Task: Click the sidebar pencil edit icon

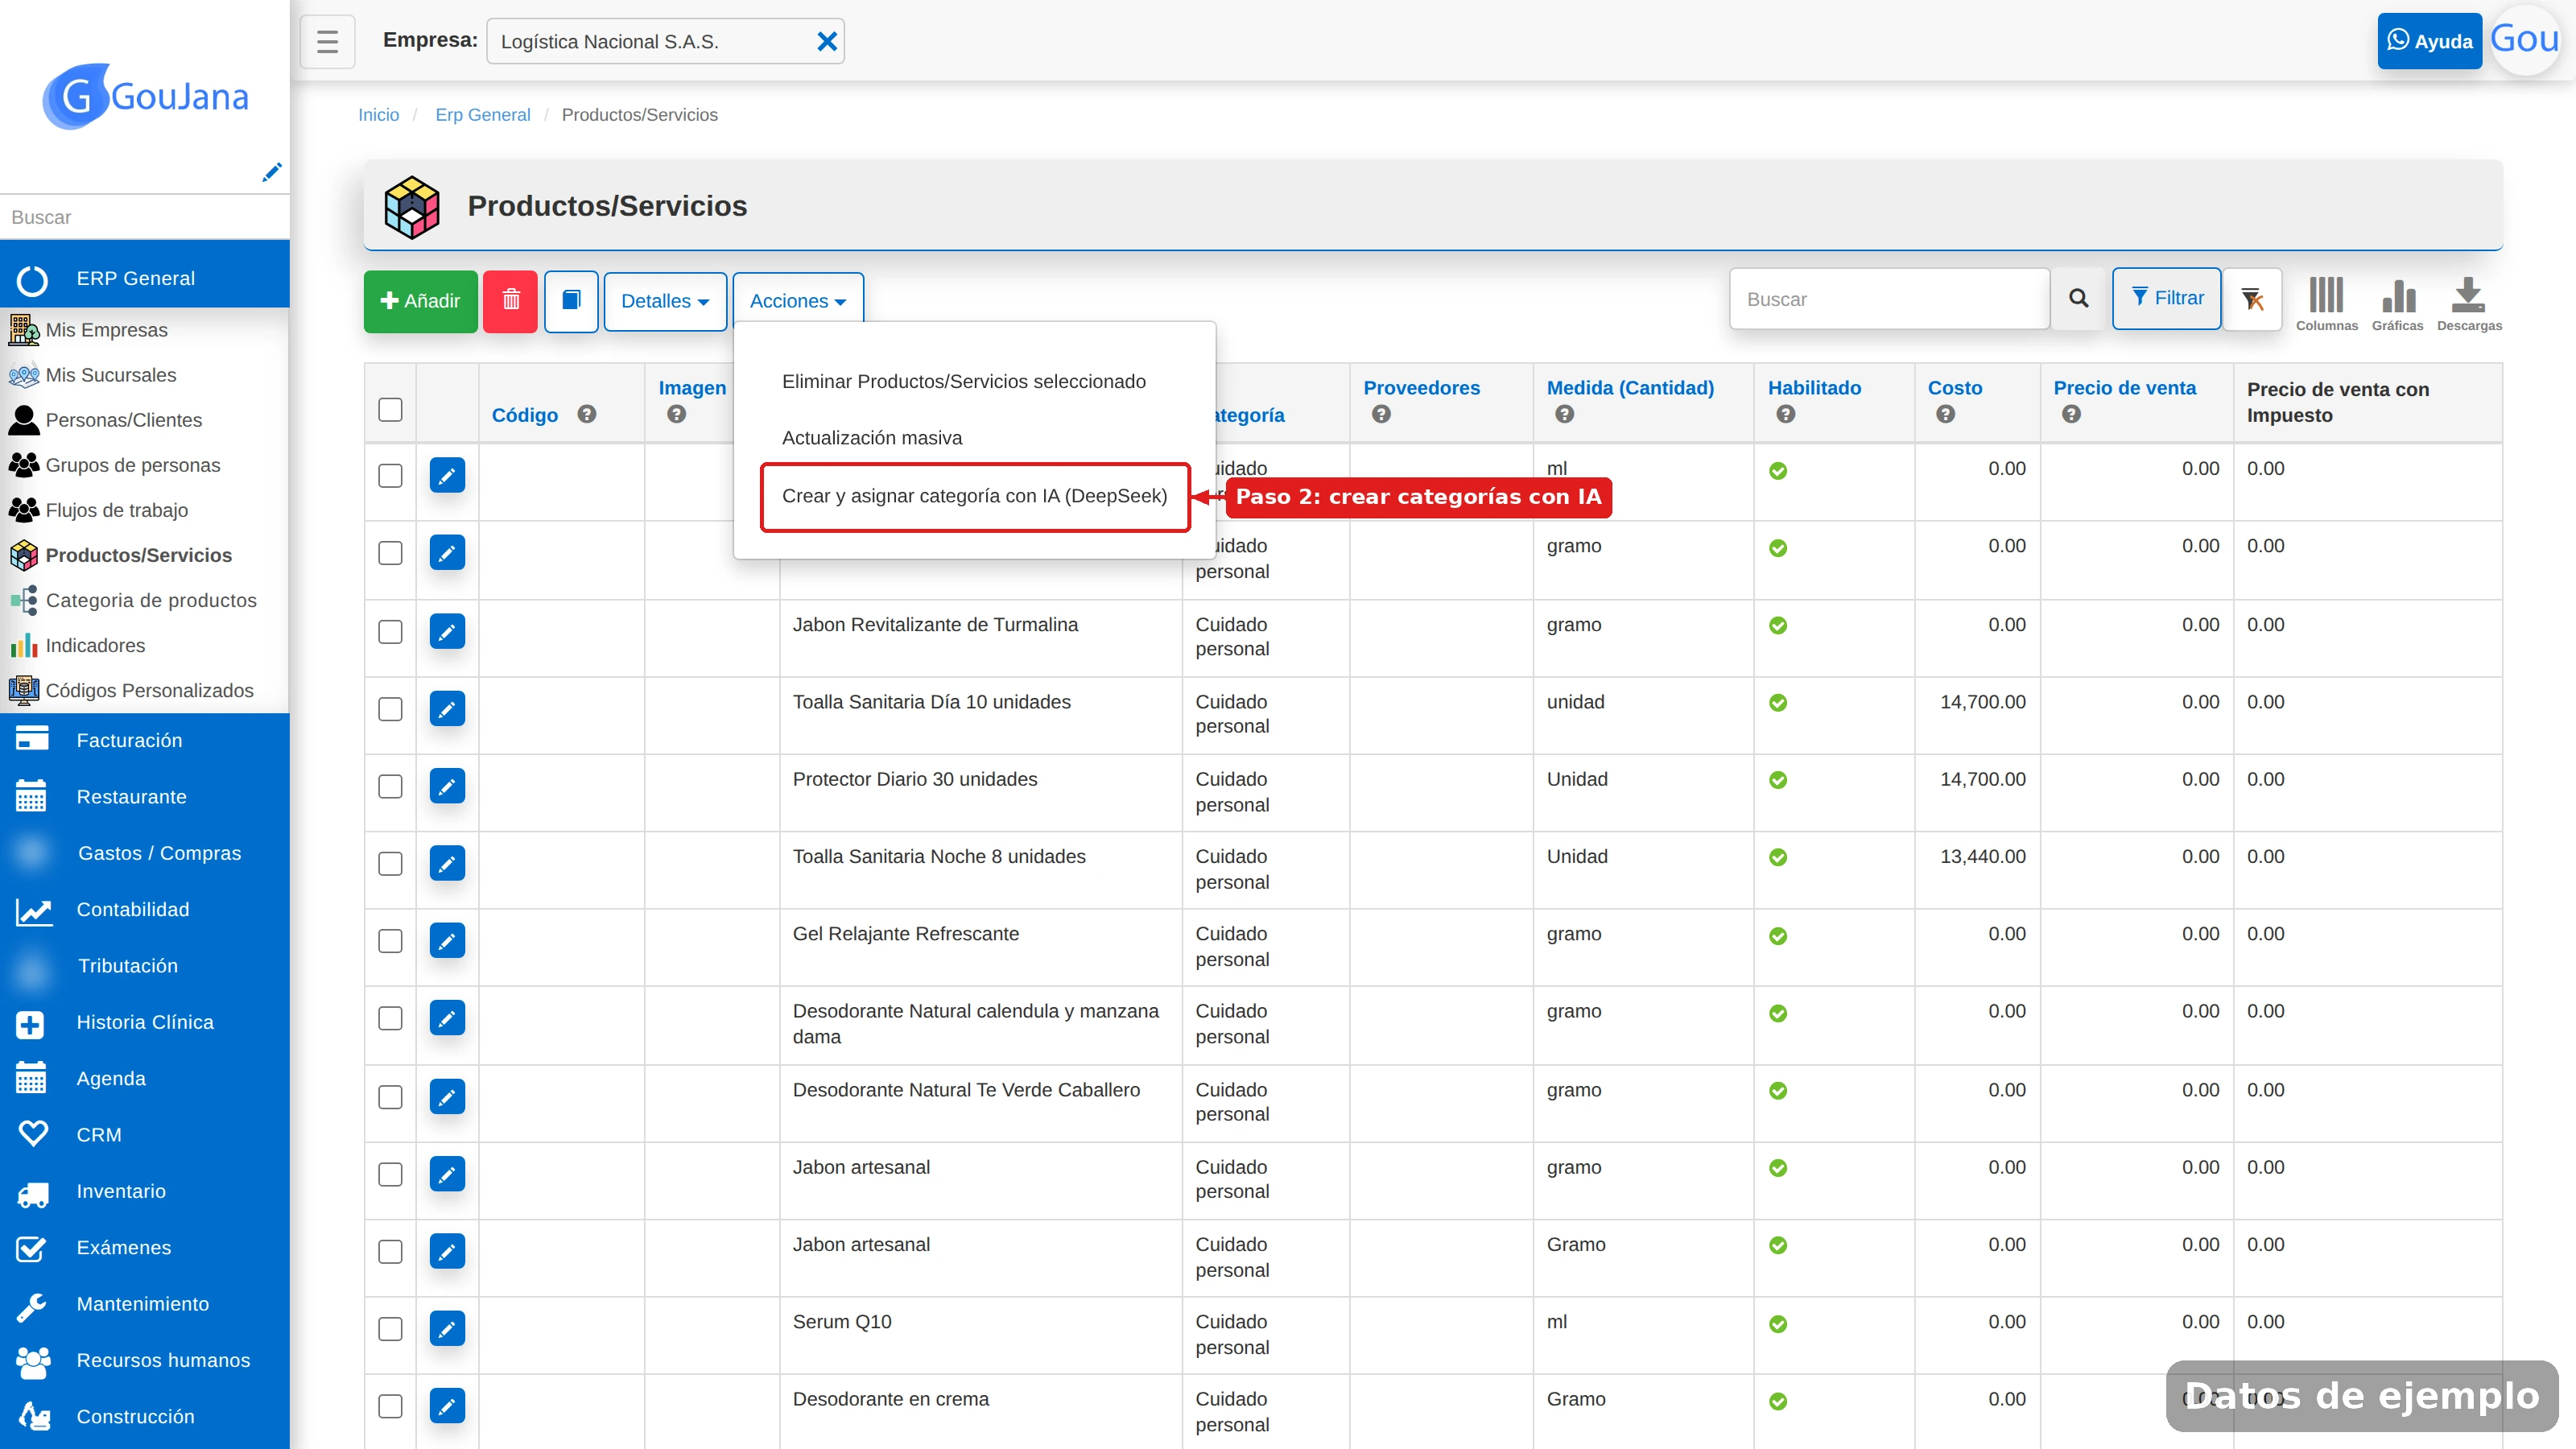Action: (271, 172)
